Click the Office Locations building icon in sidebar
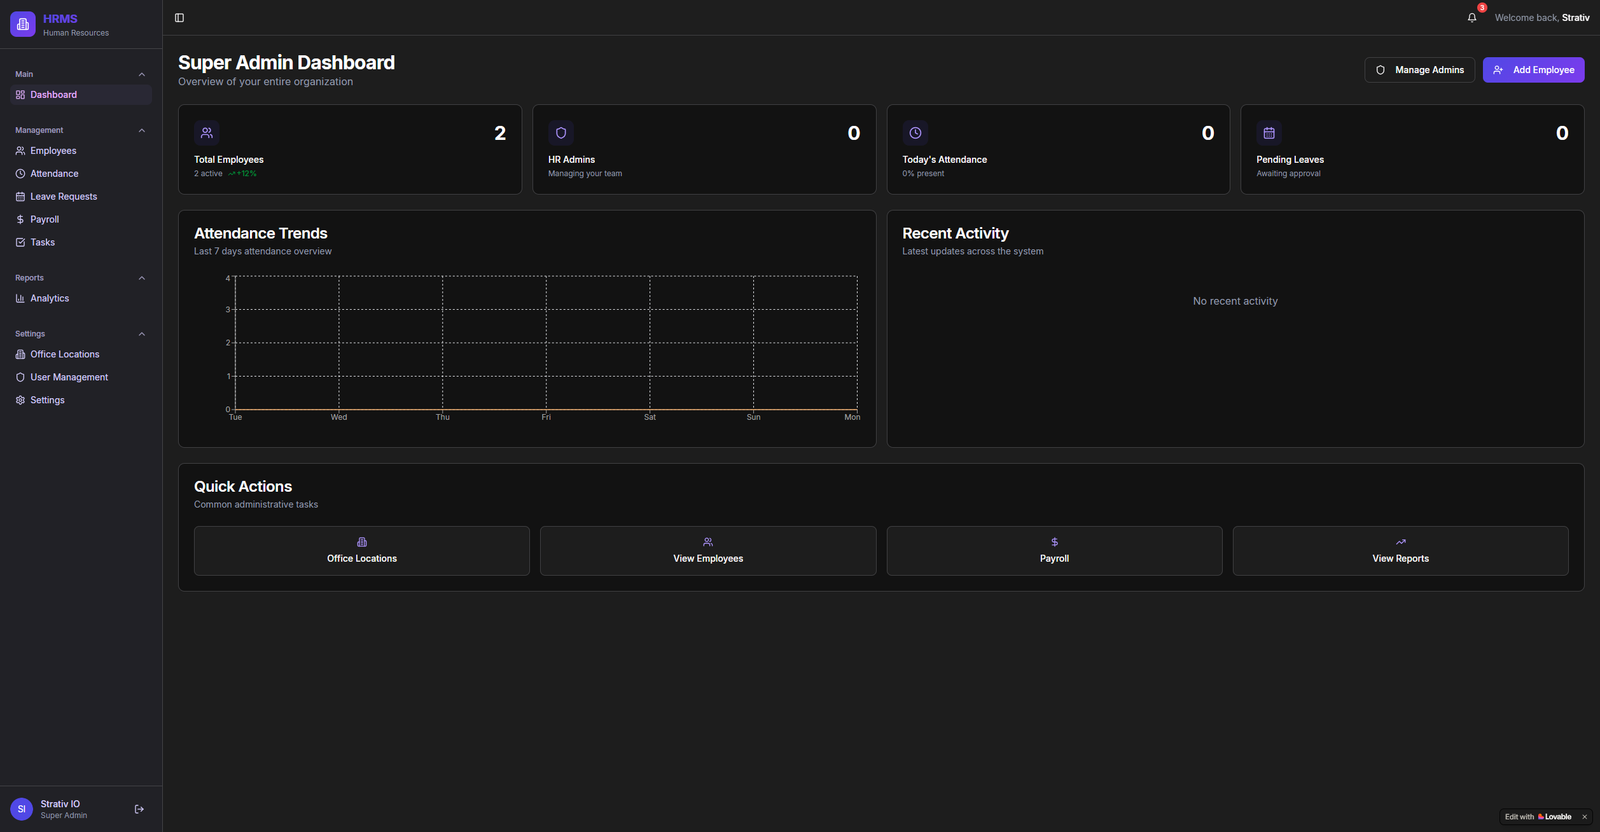This screenshot has width=1600, height=832. point(20,354)
